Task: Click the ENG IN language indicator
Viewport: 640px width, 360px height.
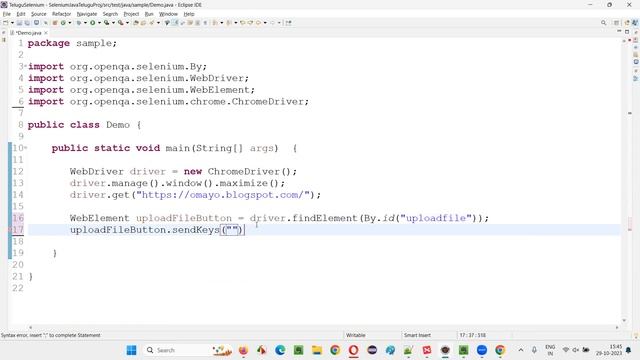Action: coord(550,350)
